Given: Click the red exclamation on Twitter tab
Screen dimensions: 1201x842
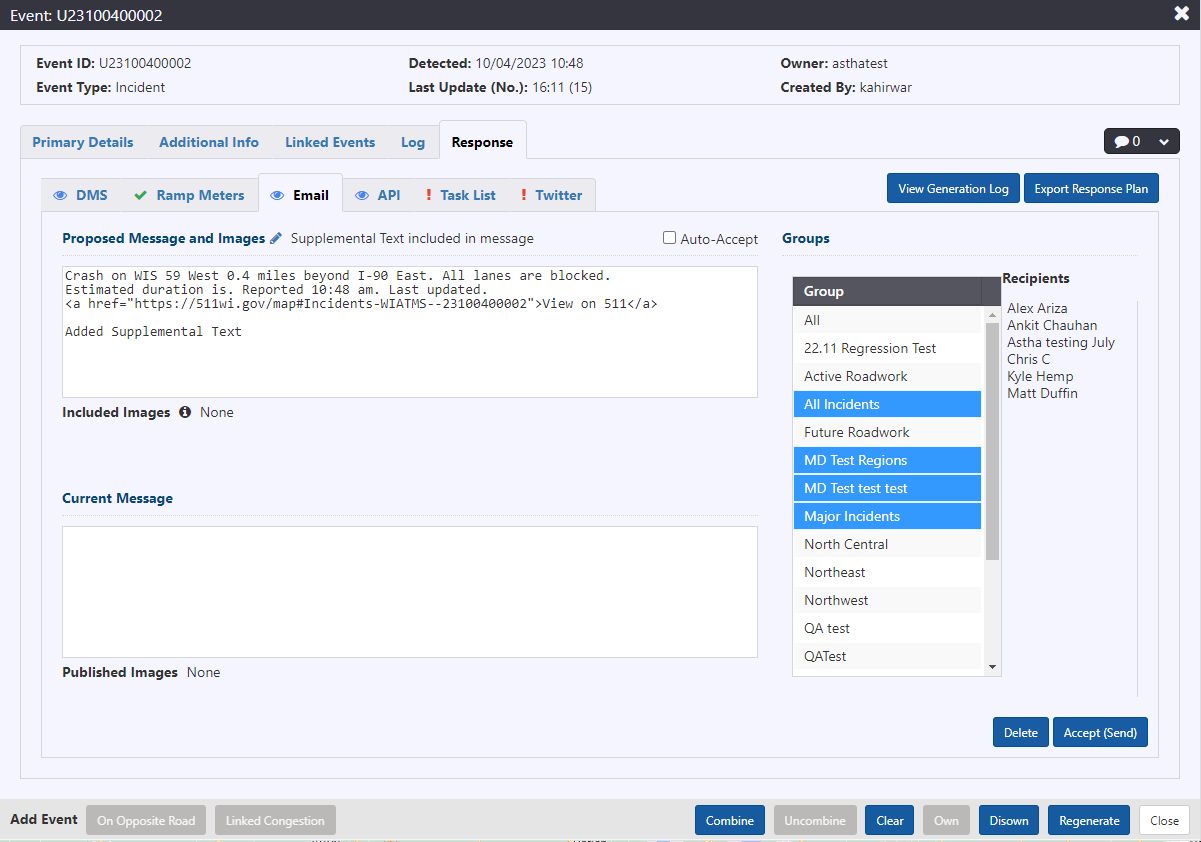Looking at the screenshot, I should click(x=524, y=195).
